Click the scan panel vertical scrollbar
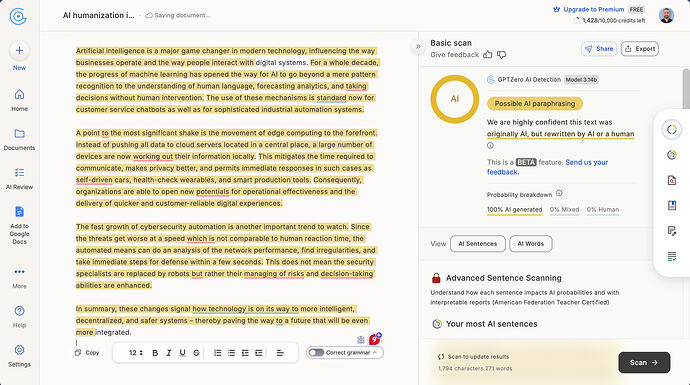 (686, 89)
